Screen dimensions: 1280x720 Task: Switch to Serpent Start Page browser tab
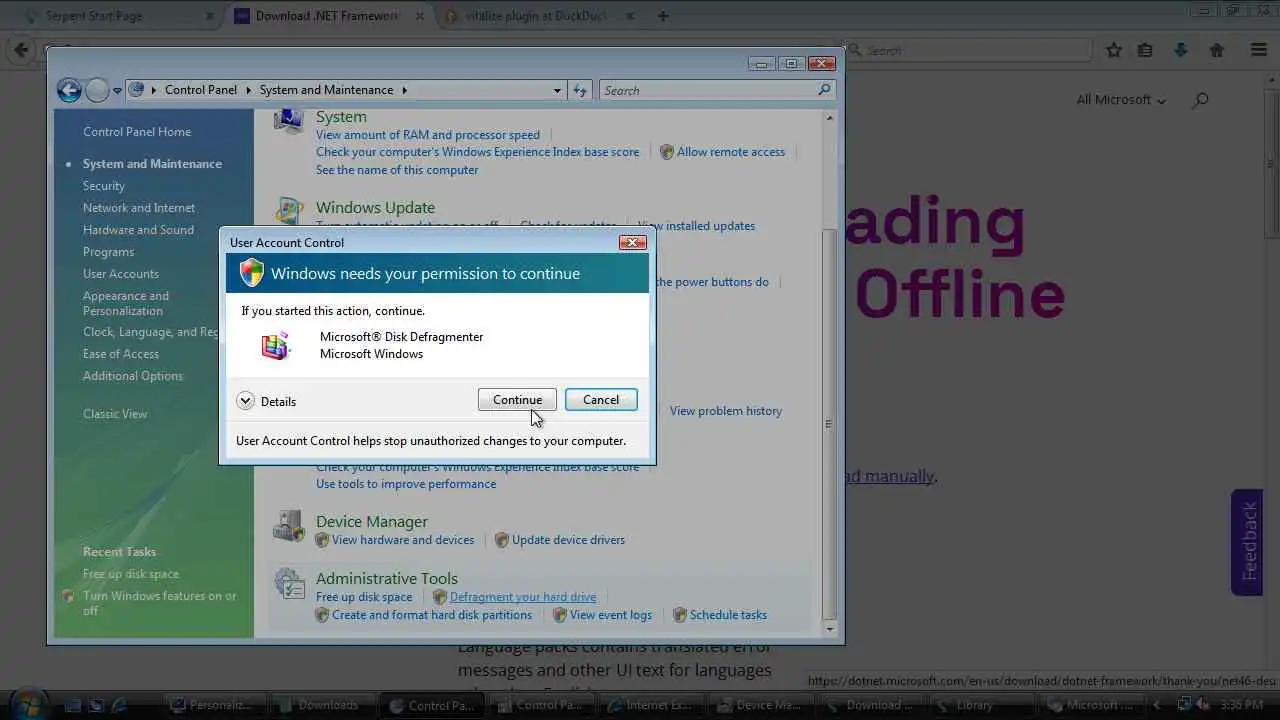coord(119,16)
